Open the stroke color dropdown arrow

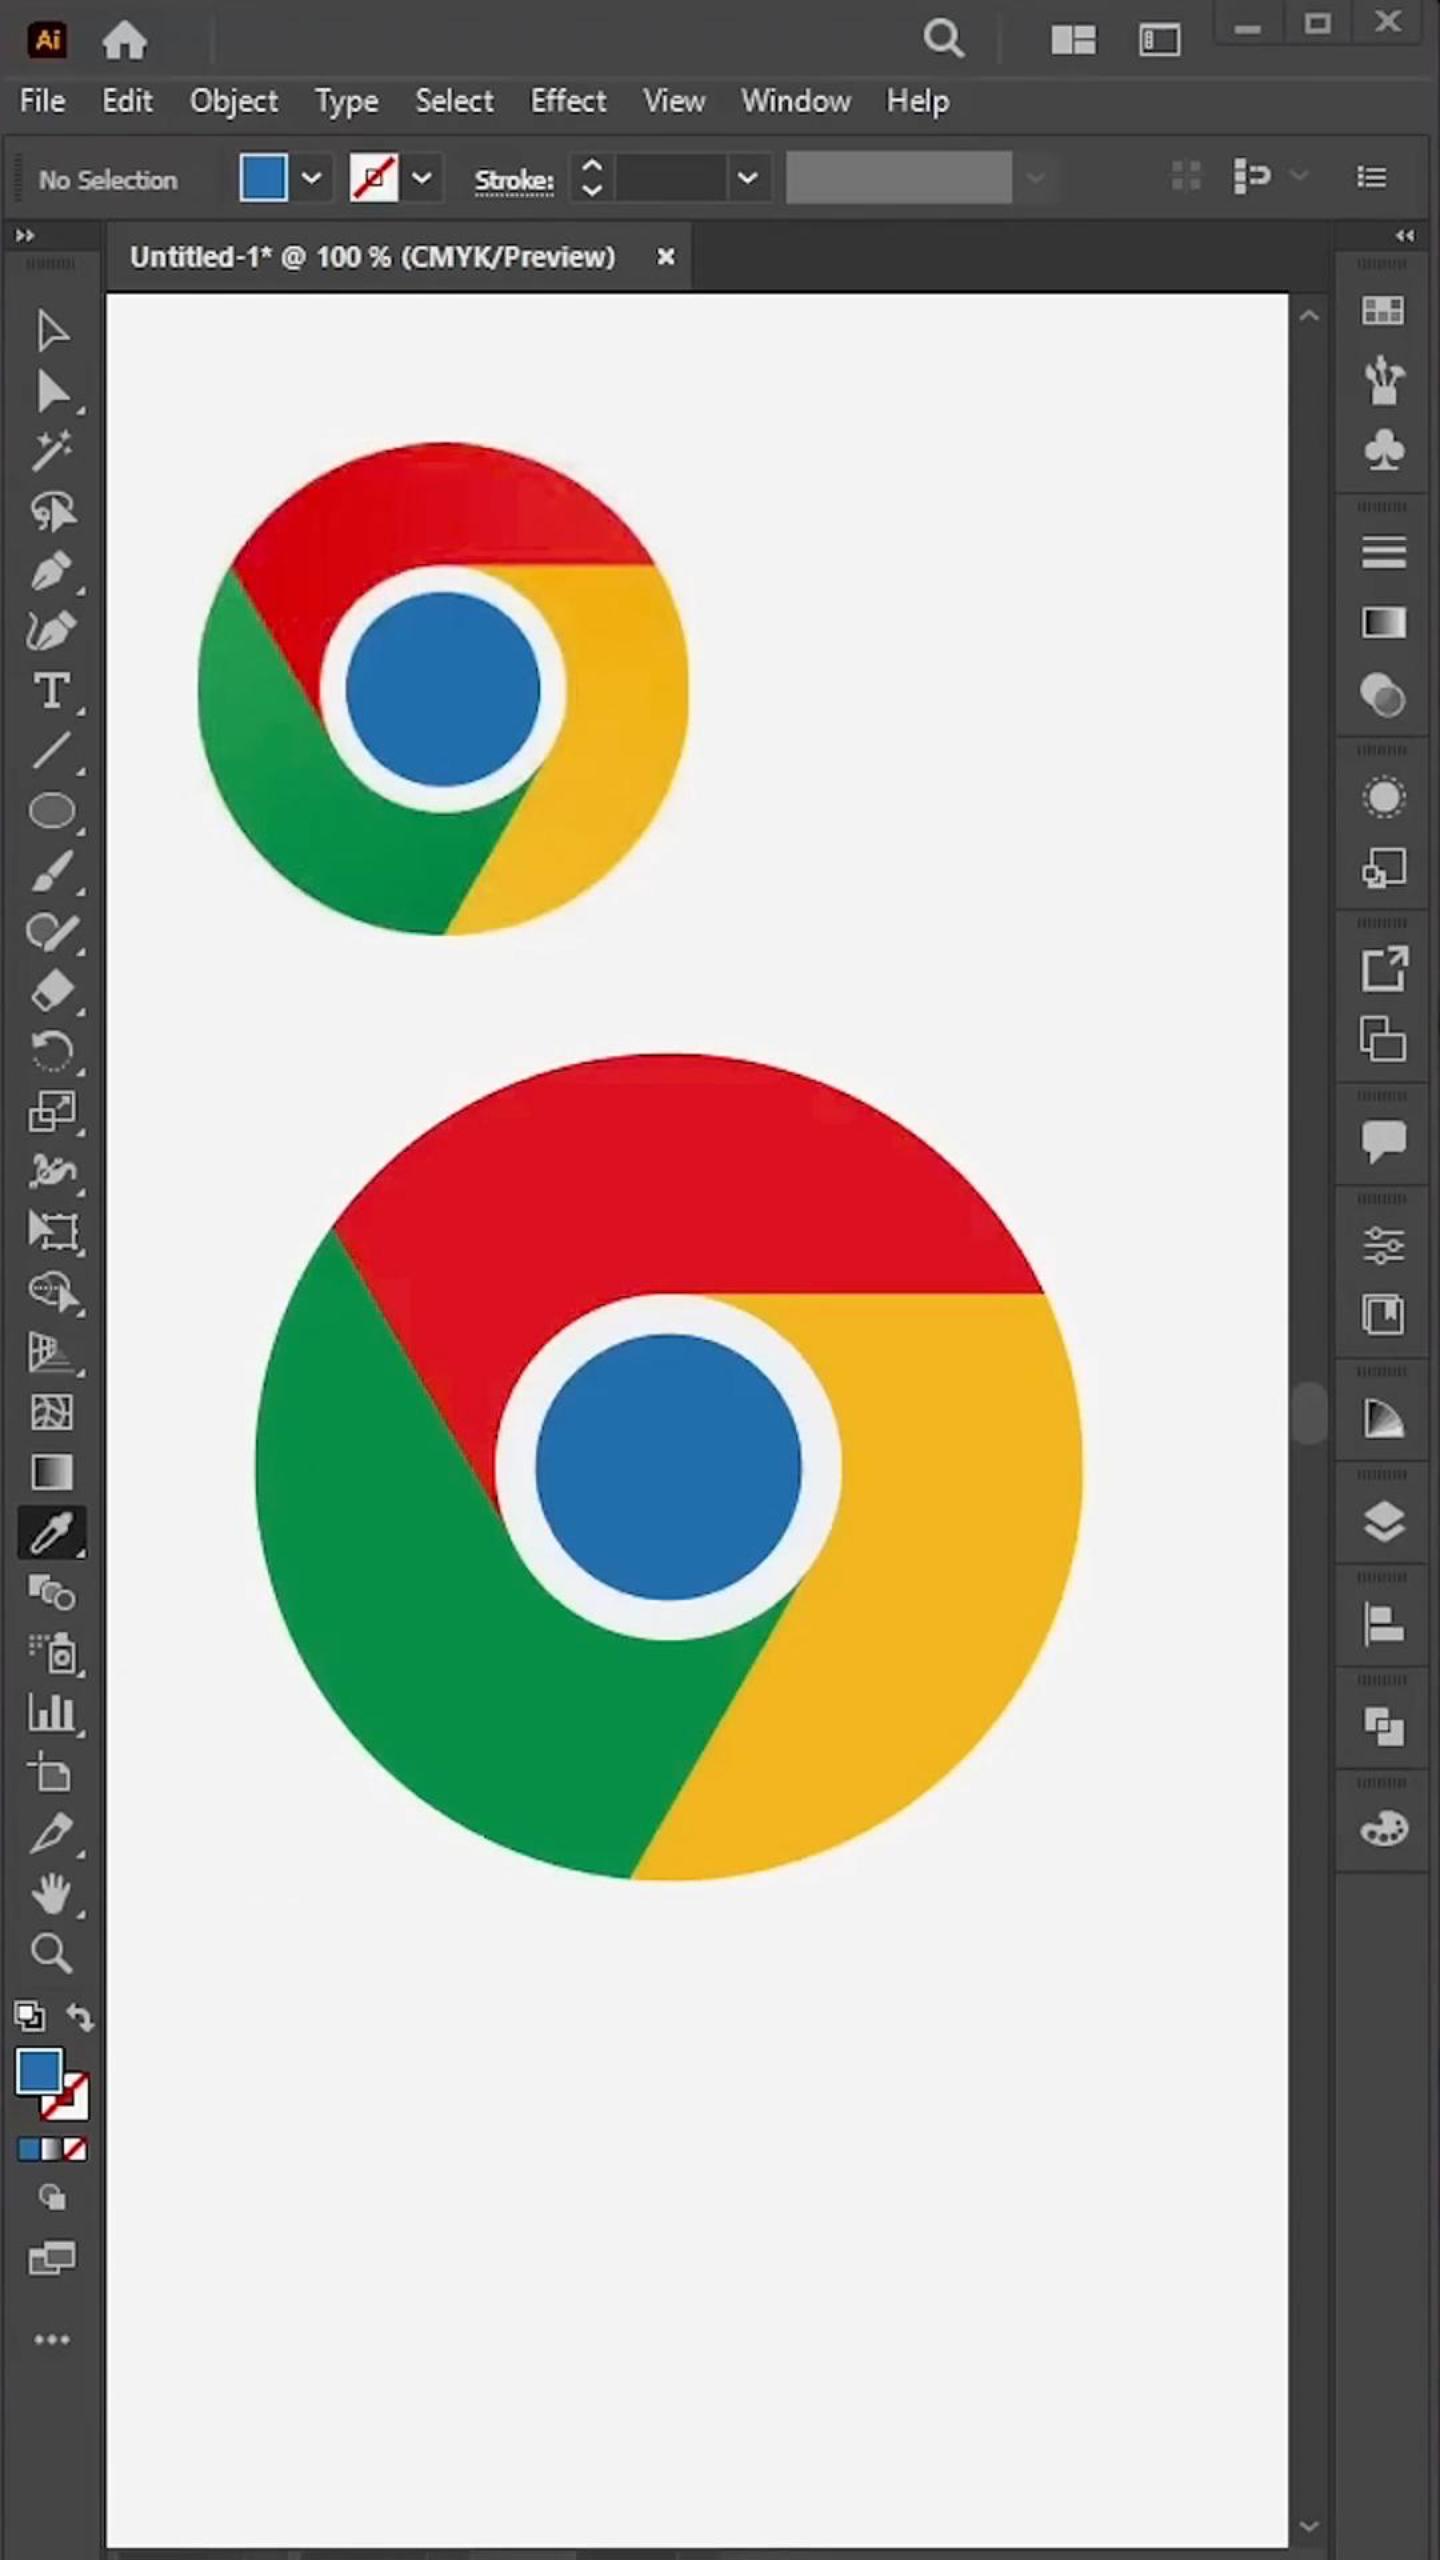(422, 178)
